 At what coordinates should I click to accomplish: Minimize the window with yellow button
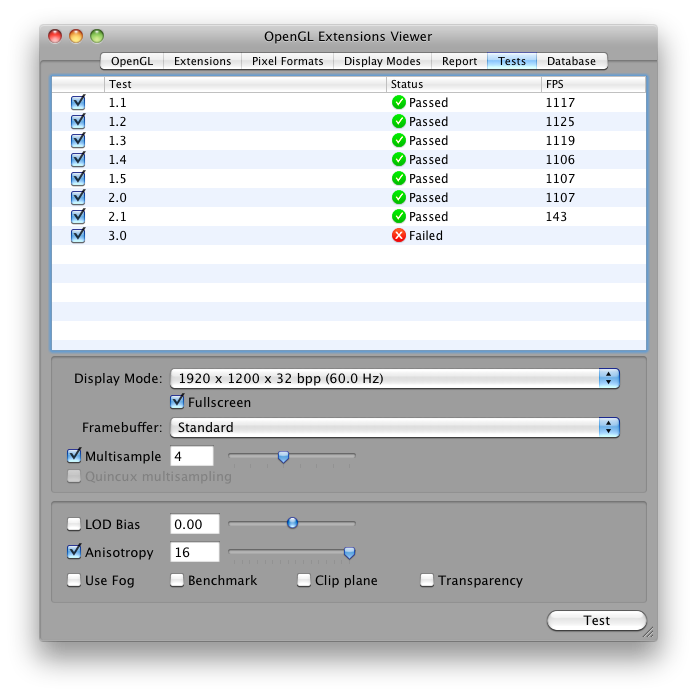76,36
